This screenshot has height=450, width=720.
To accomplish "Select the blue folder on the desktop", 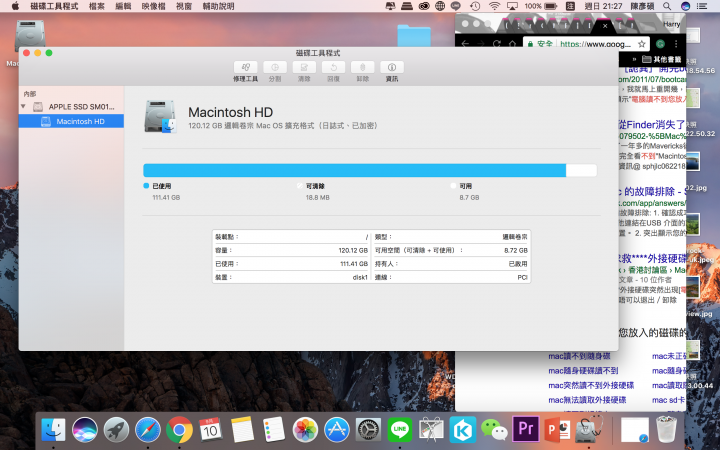I will 414,35.
